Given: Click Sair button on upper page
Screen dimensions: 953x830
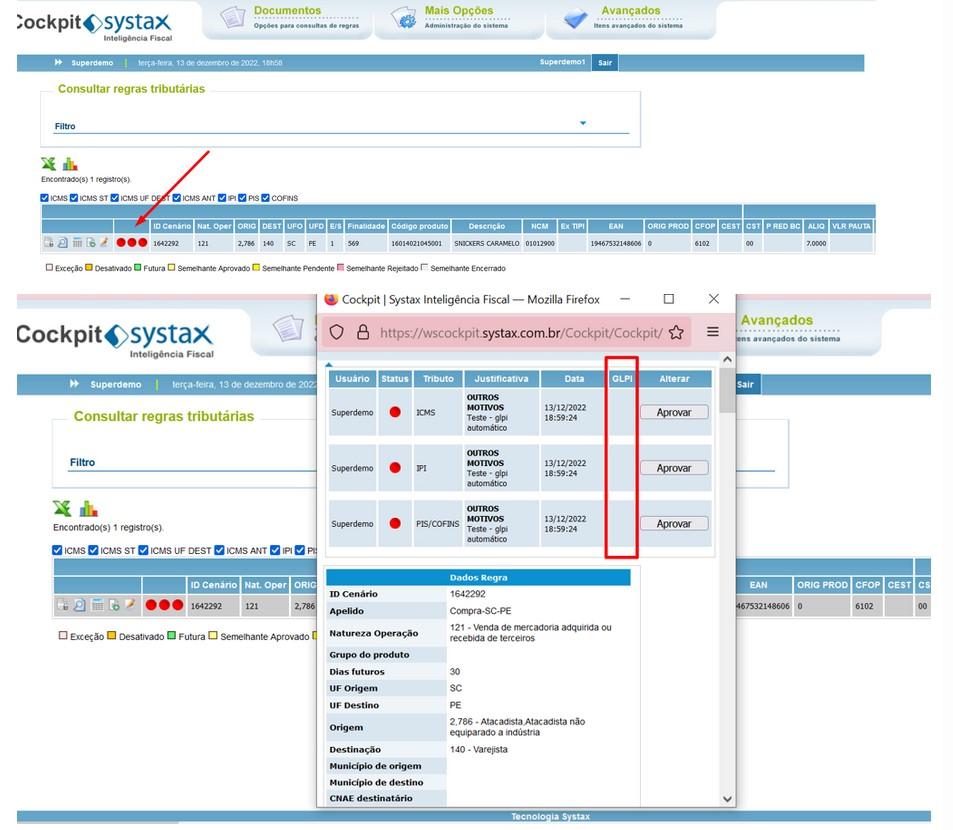Looking at the screenshot, I should 605,63.
